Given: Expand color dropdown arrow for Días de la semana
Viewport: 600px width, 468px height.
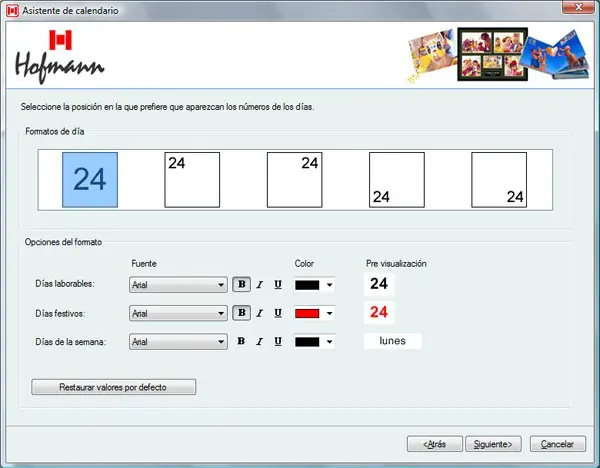Looking at the screenshot, I should tap(329, 342).
